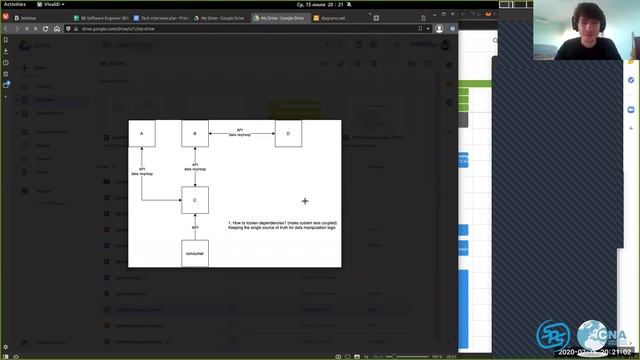Screen dimensions: 640x360
Task: Open the Tasks check icon in background window
Action: click(x=631, y=80)
